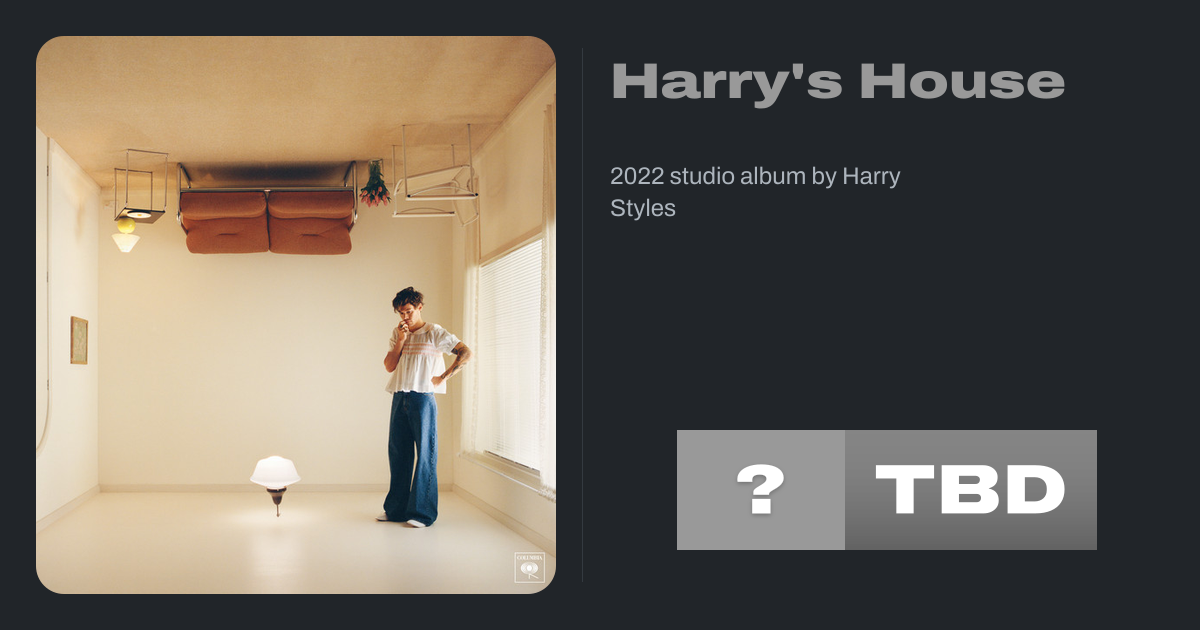This screenshot has width=1200, height=630.
Task: Click the person standing in the room
Action: [420, 405]
